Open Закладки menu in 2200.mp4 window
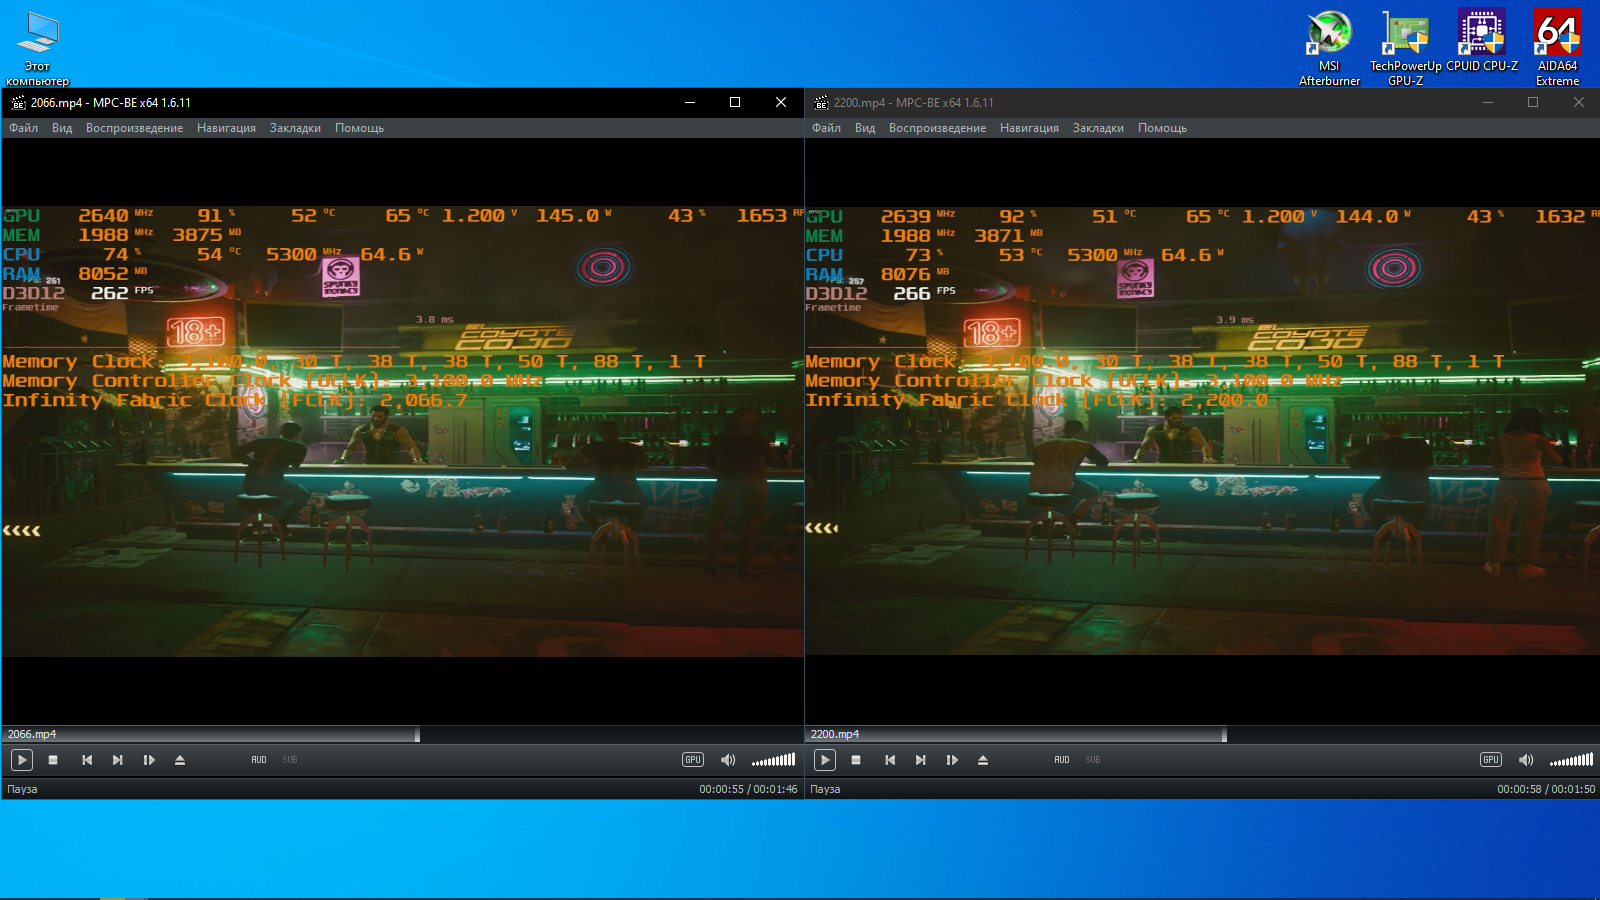This screenshot has height=900, width=1600. pyautogui.click(x=1098, y=128)
